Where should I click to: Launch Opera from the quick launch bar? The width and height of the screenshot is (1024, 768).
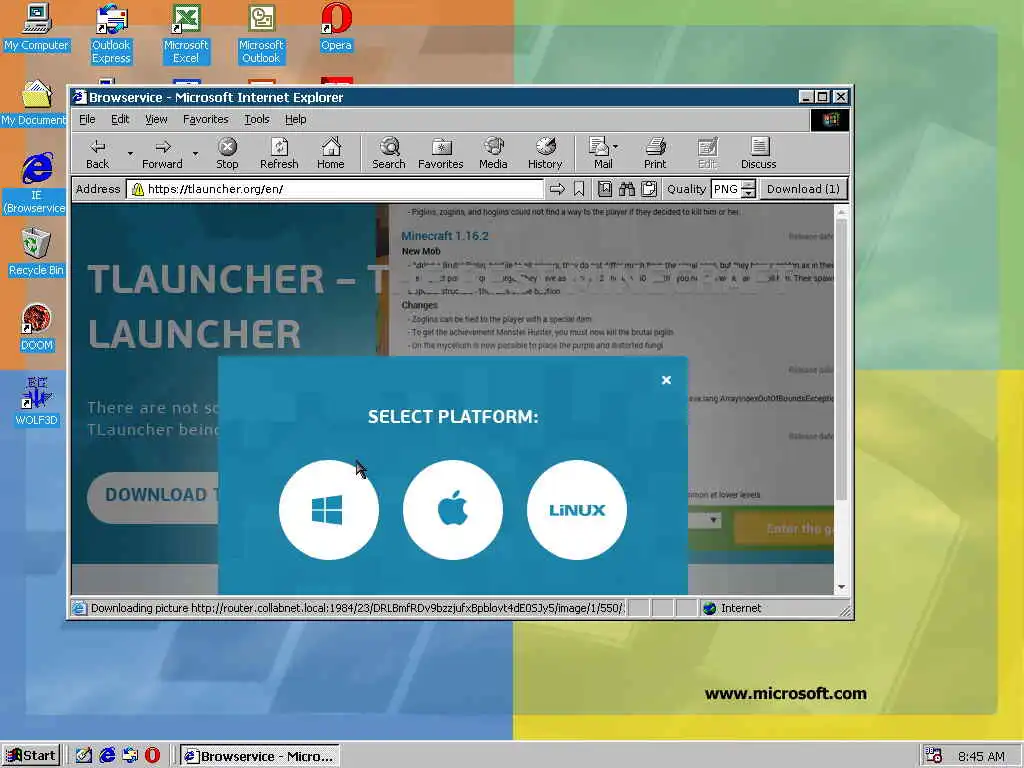[152, 756]
